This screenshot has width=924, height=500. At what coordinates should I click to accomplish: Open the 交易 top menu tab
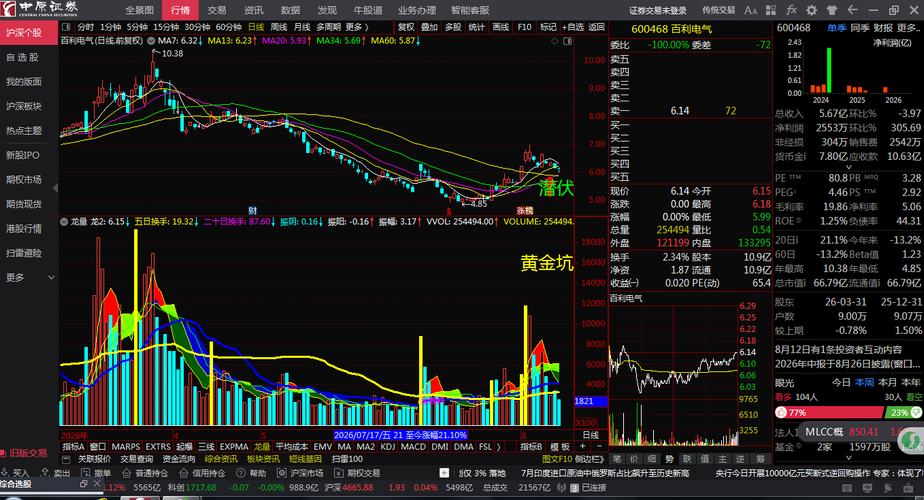[x=216, y=10]
